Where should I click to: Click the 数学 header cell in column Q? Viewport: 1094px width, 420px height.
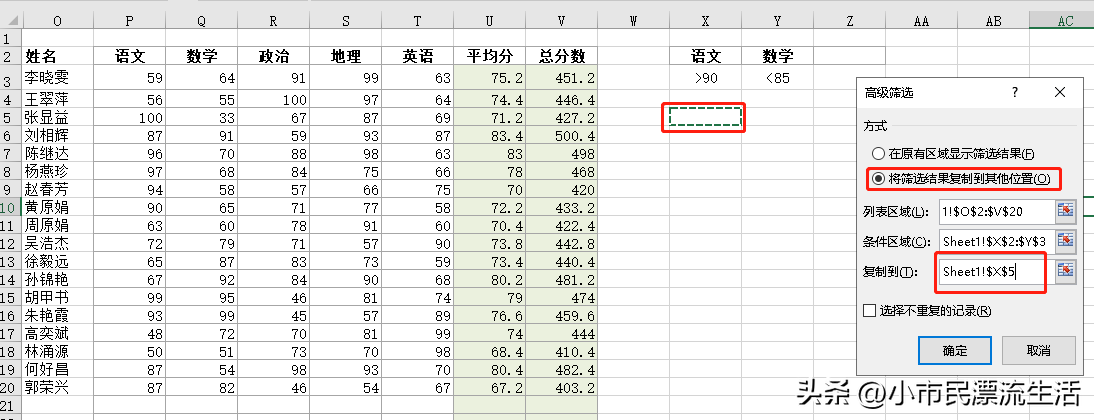(201, 56)
